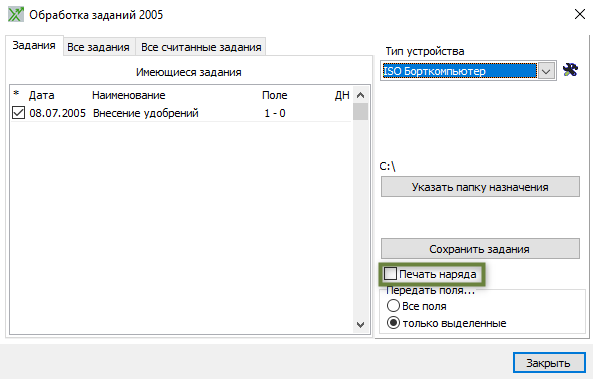Image resolution: width=593 pixels, height=379 pixels.
Task: Click task list scrollbar up arrow
Action: point(360,95)
